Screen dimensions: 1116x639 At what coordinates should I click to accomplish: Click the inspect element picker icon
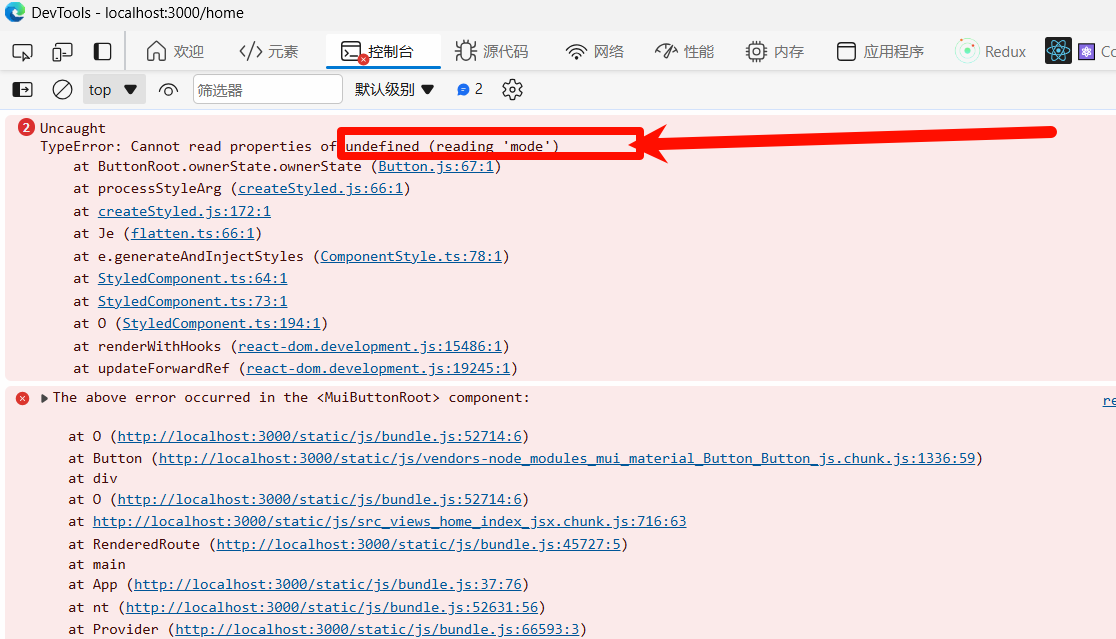pyautogui.click(x=22, y=51)
